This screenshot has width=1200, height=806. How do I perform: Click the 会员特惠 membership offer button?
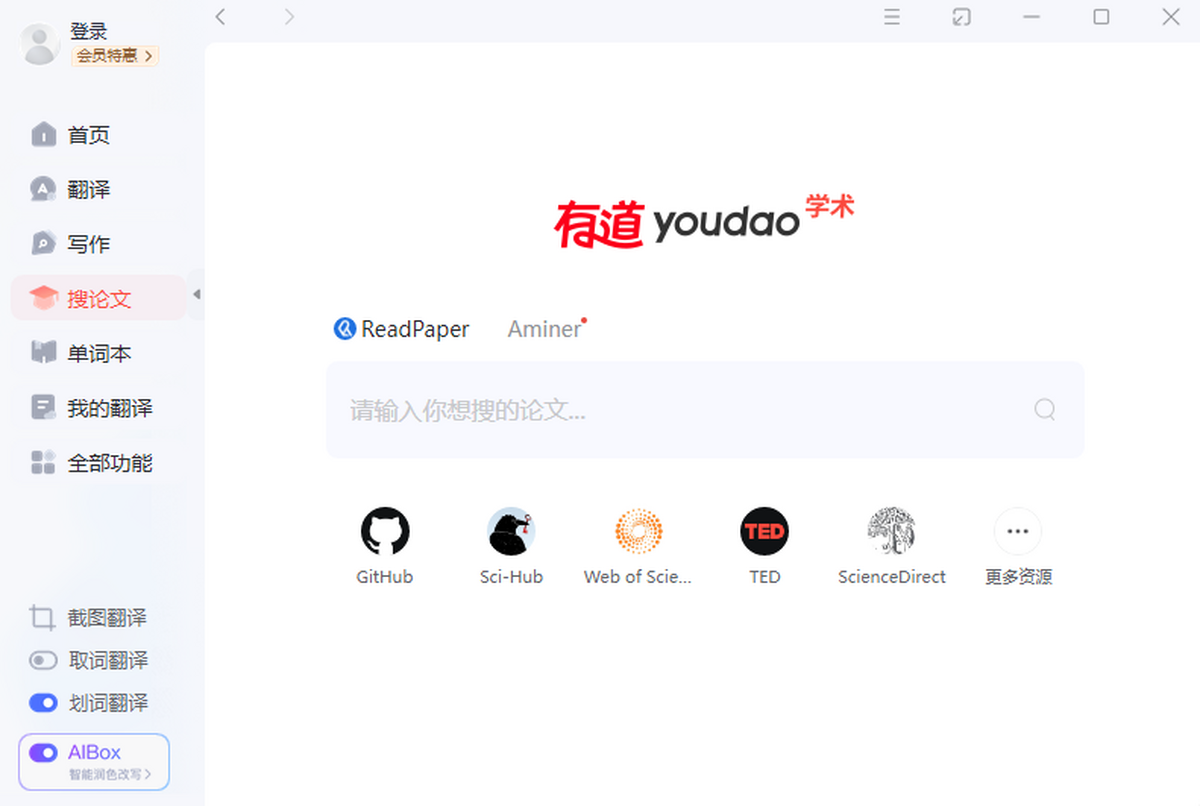pyautogui.click(x=114, y=56)
